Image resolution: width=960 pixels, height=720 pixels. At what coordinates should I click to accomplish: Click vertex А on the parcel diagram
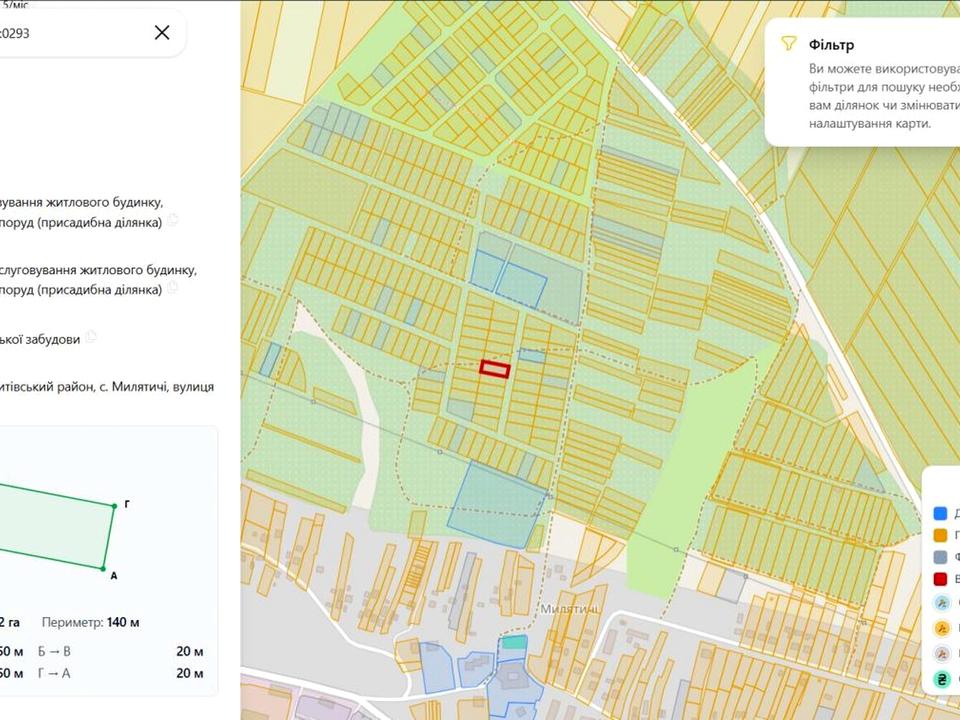pyautogui.click(x=103, y=569)
